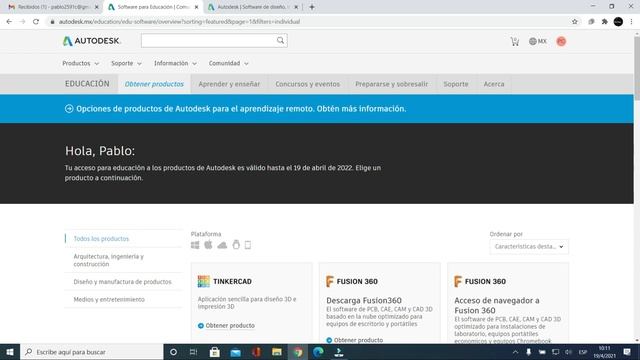Viewport: 640px width, 360px height.
Task: Expand the Soporte top menu
Action: pyautogui.click(x=126, y=63)
